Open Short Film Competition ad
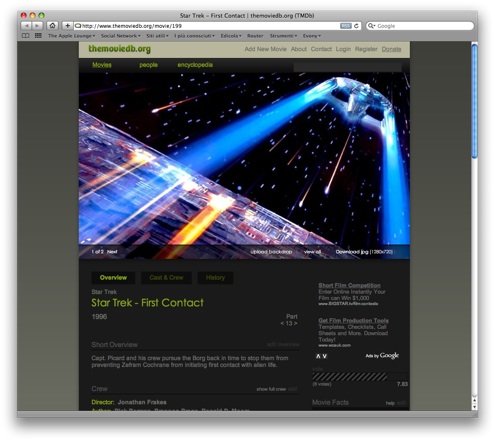495x441 pixels. (x=349, y=285)
